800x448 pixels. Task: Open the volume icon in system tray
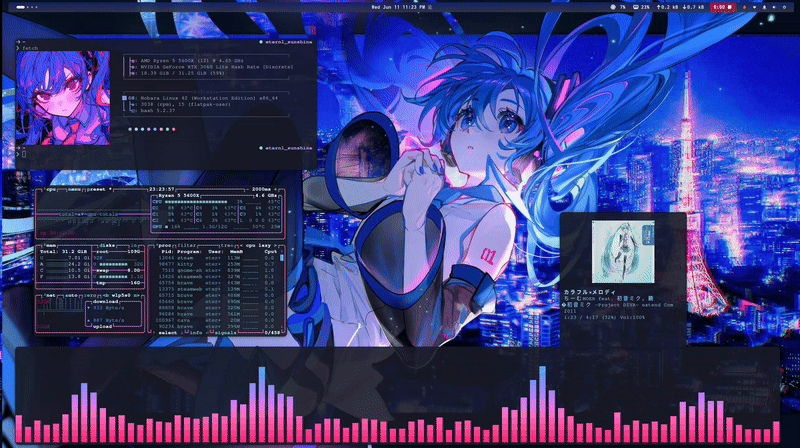pyautogui.click(x=774, y=7)
